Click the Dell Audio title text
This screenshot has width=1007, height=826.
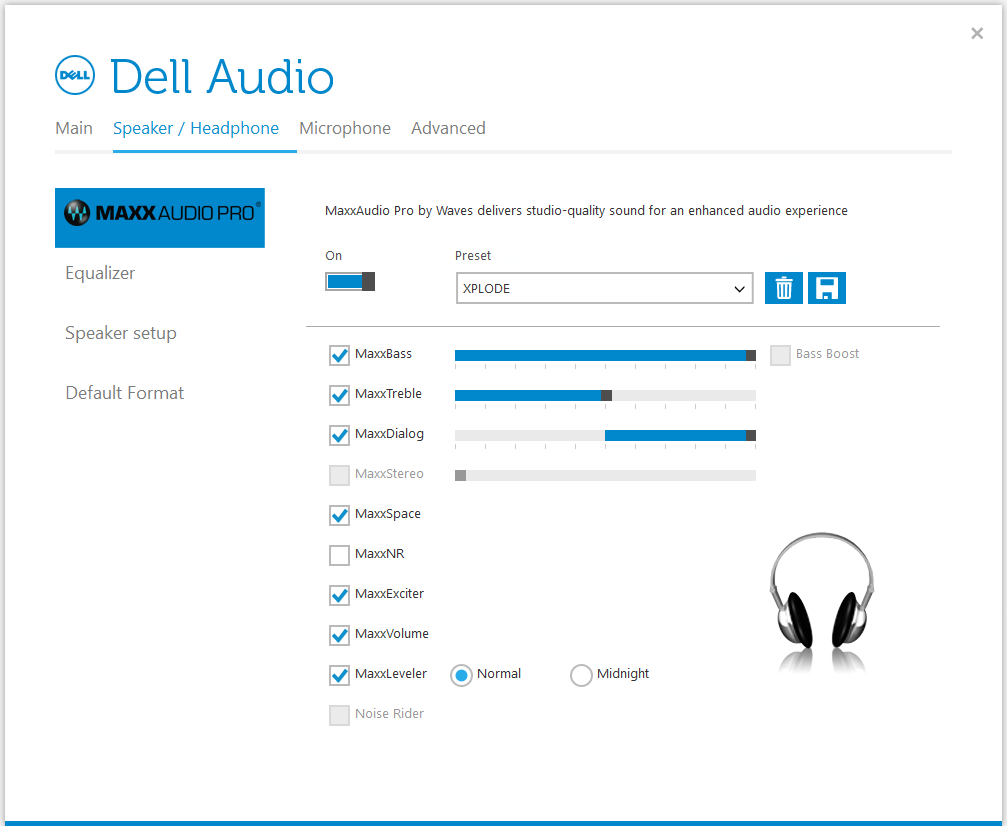pos(222,76)
